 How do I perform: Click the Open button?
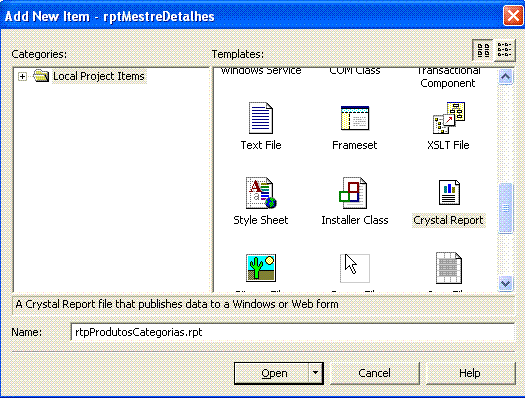click(272, 373)
